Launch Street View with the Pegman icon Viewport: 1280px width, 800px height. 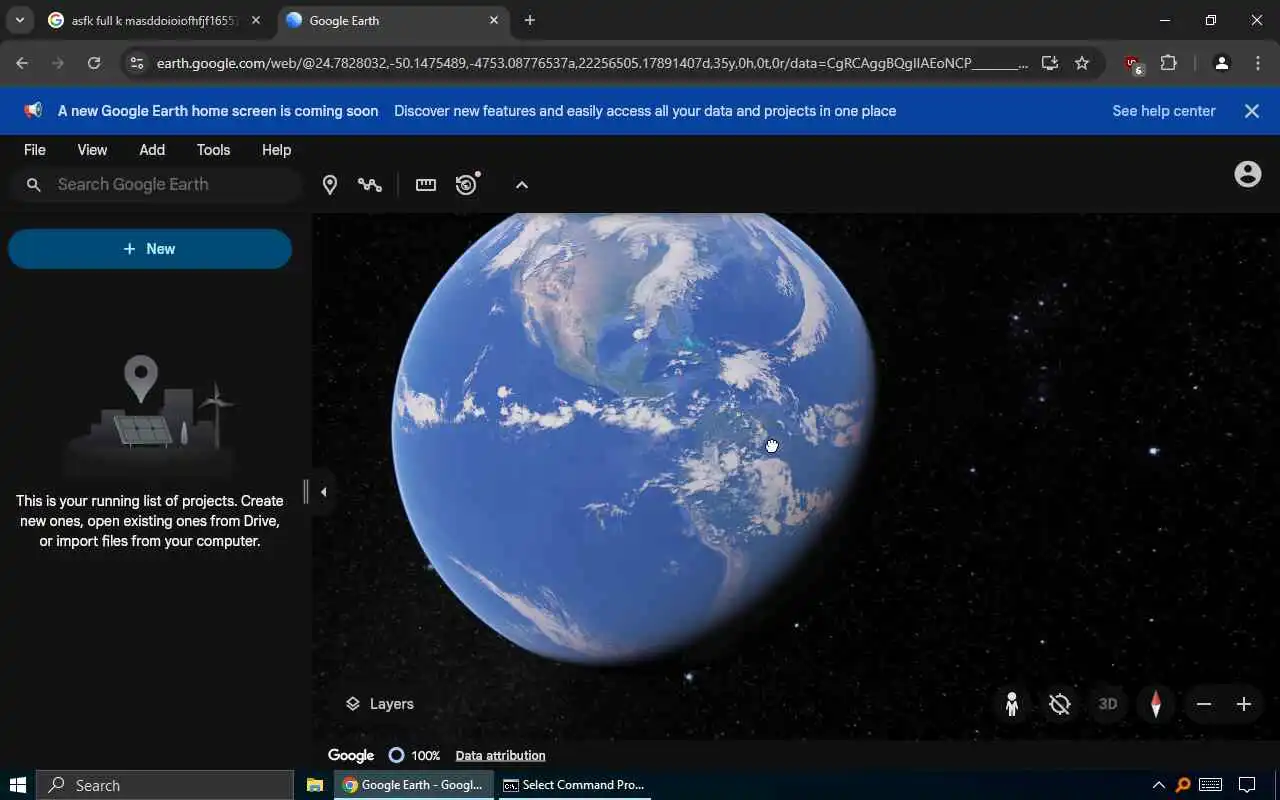click(x=1012, y=704)
